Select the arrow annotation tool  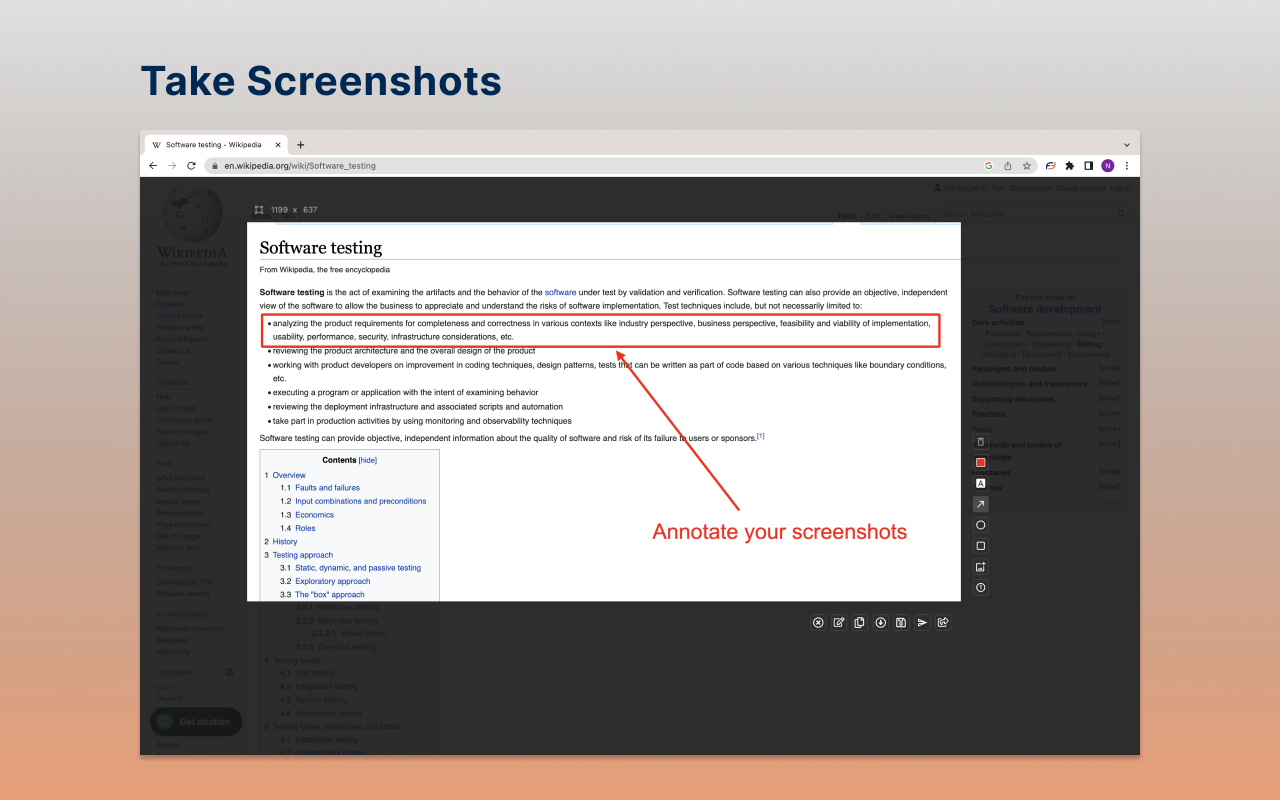click(980, 504)
